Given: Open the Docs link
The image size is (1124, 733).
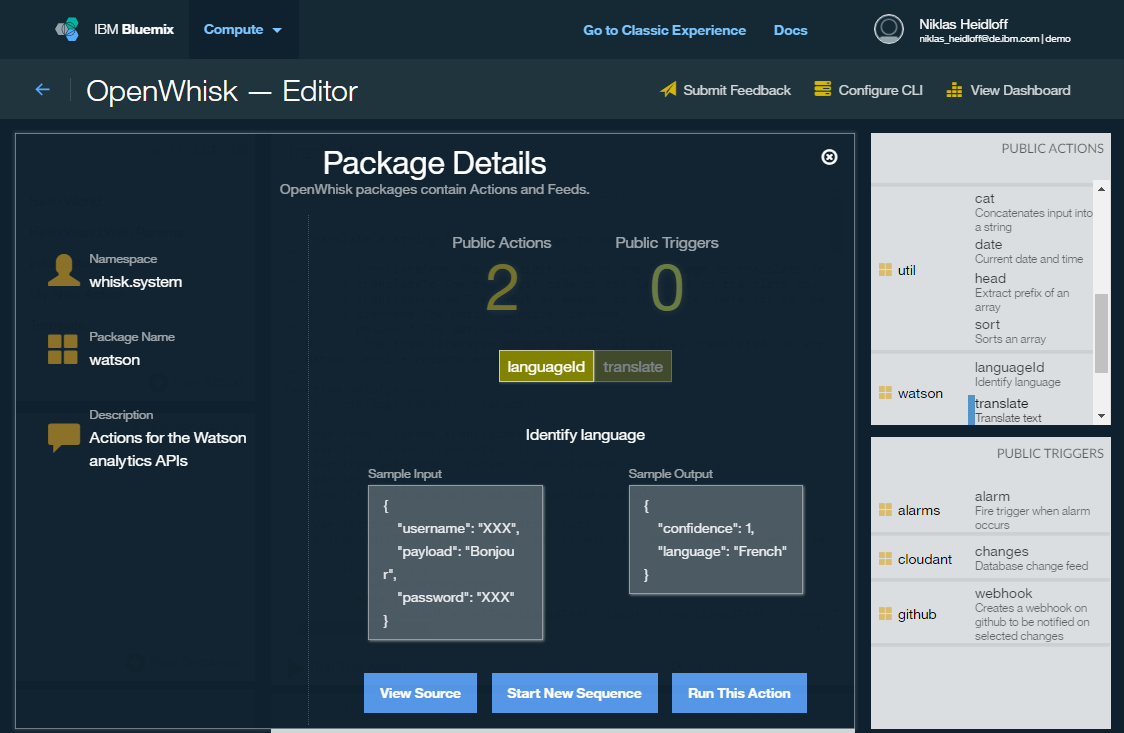Looking at the screenshot, I should [790, 30].
